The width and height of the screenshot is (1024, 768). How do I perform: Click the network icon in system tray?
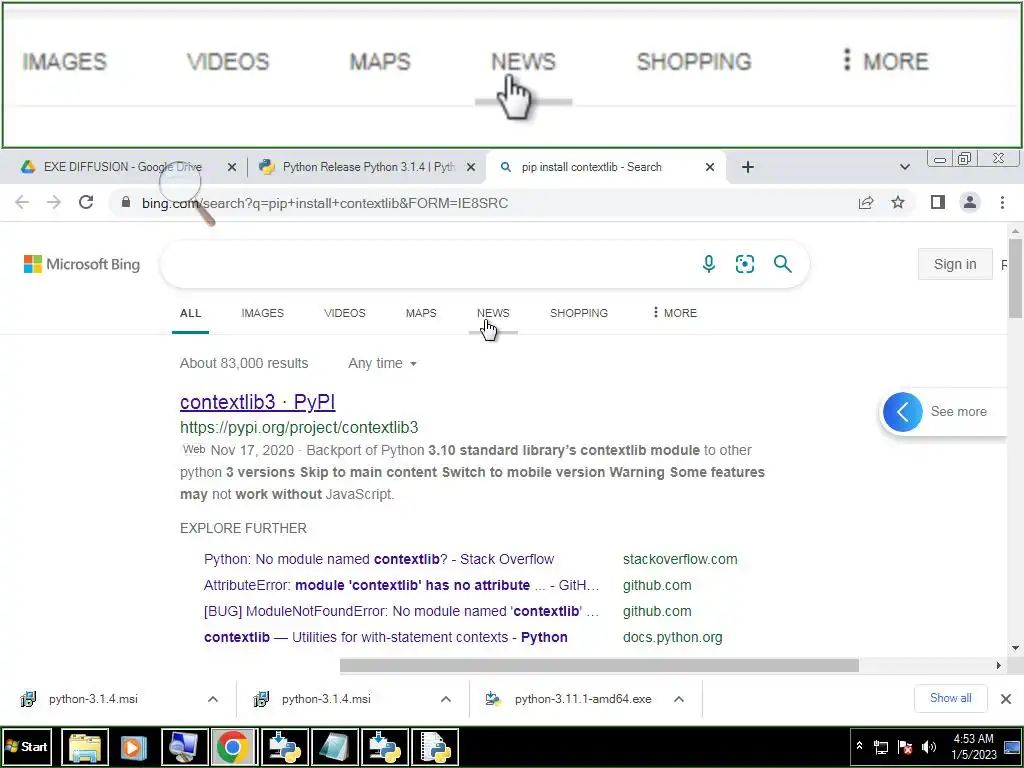(880, 746)
